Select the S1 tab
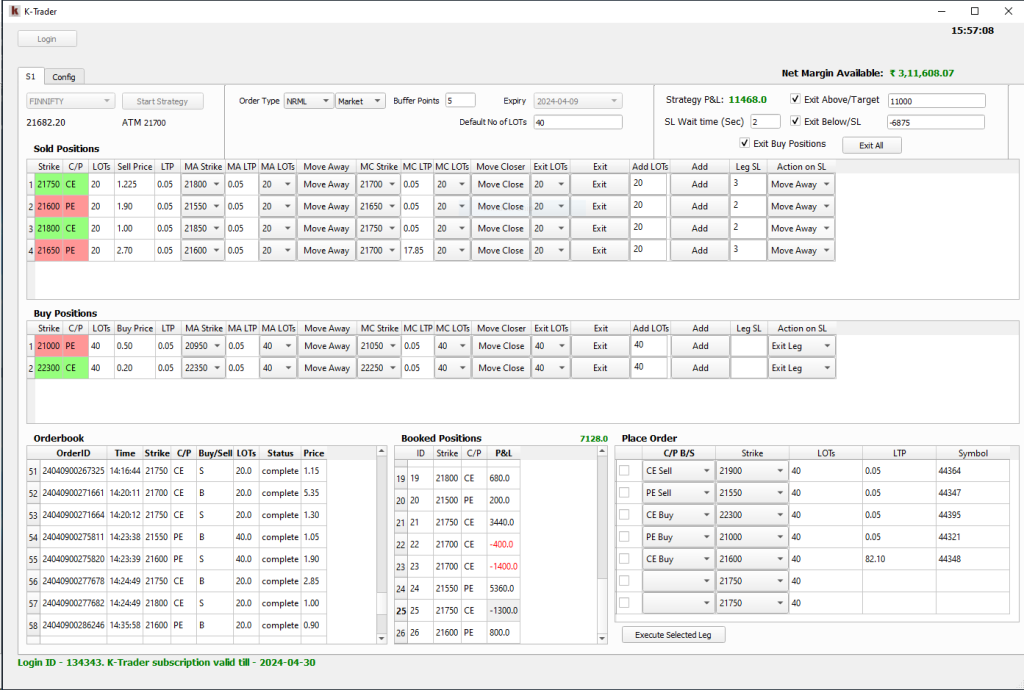Image resolution: width=1024 pixels, height=690 pixels. [30, 76]
